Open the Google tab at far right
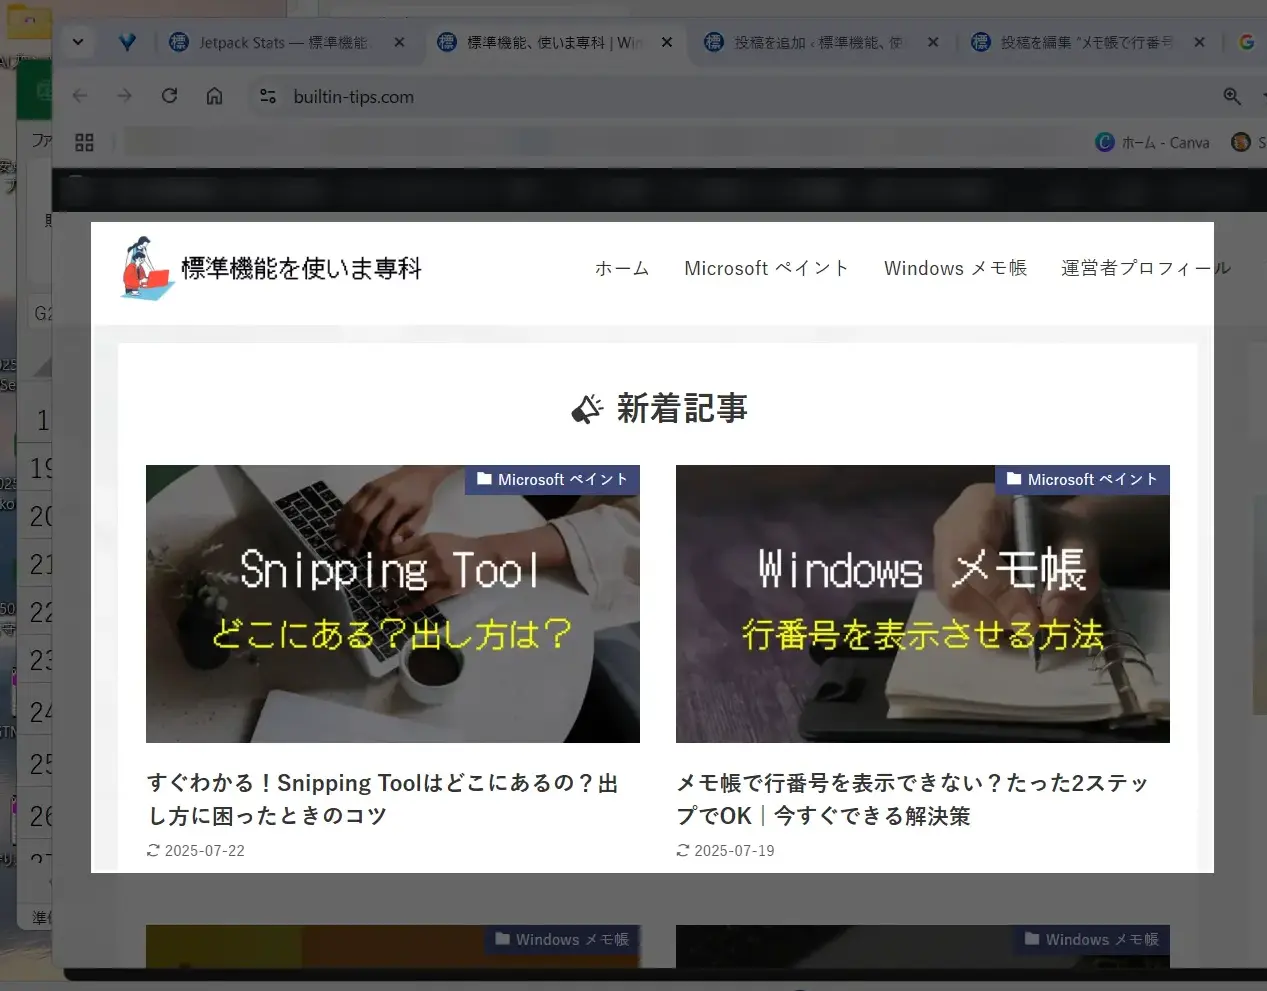1267x991 pixels. tap(1247, 42)
